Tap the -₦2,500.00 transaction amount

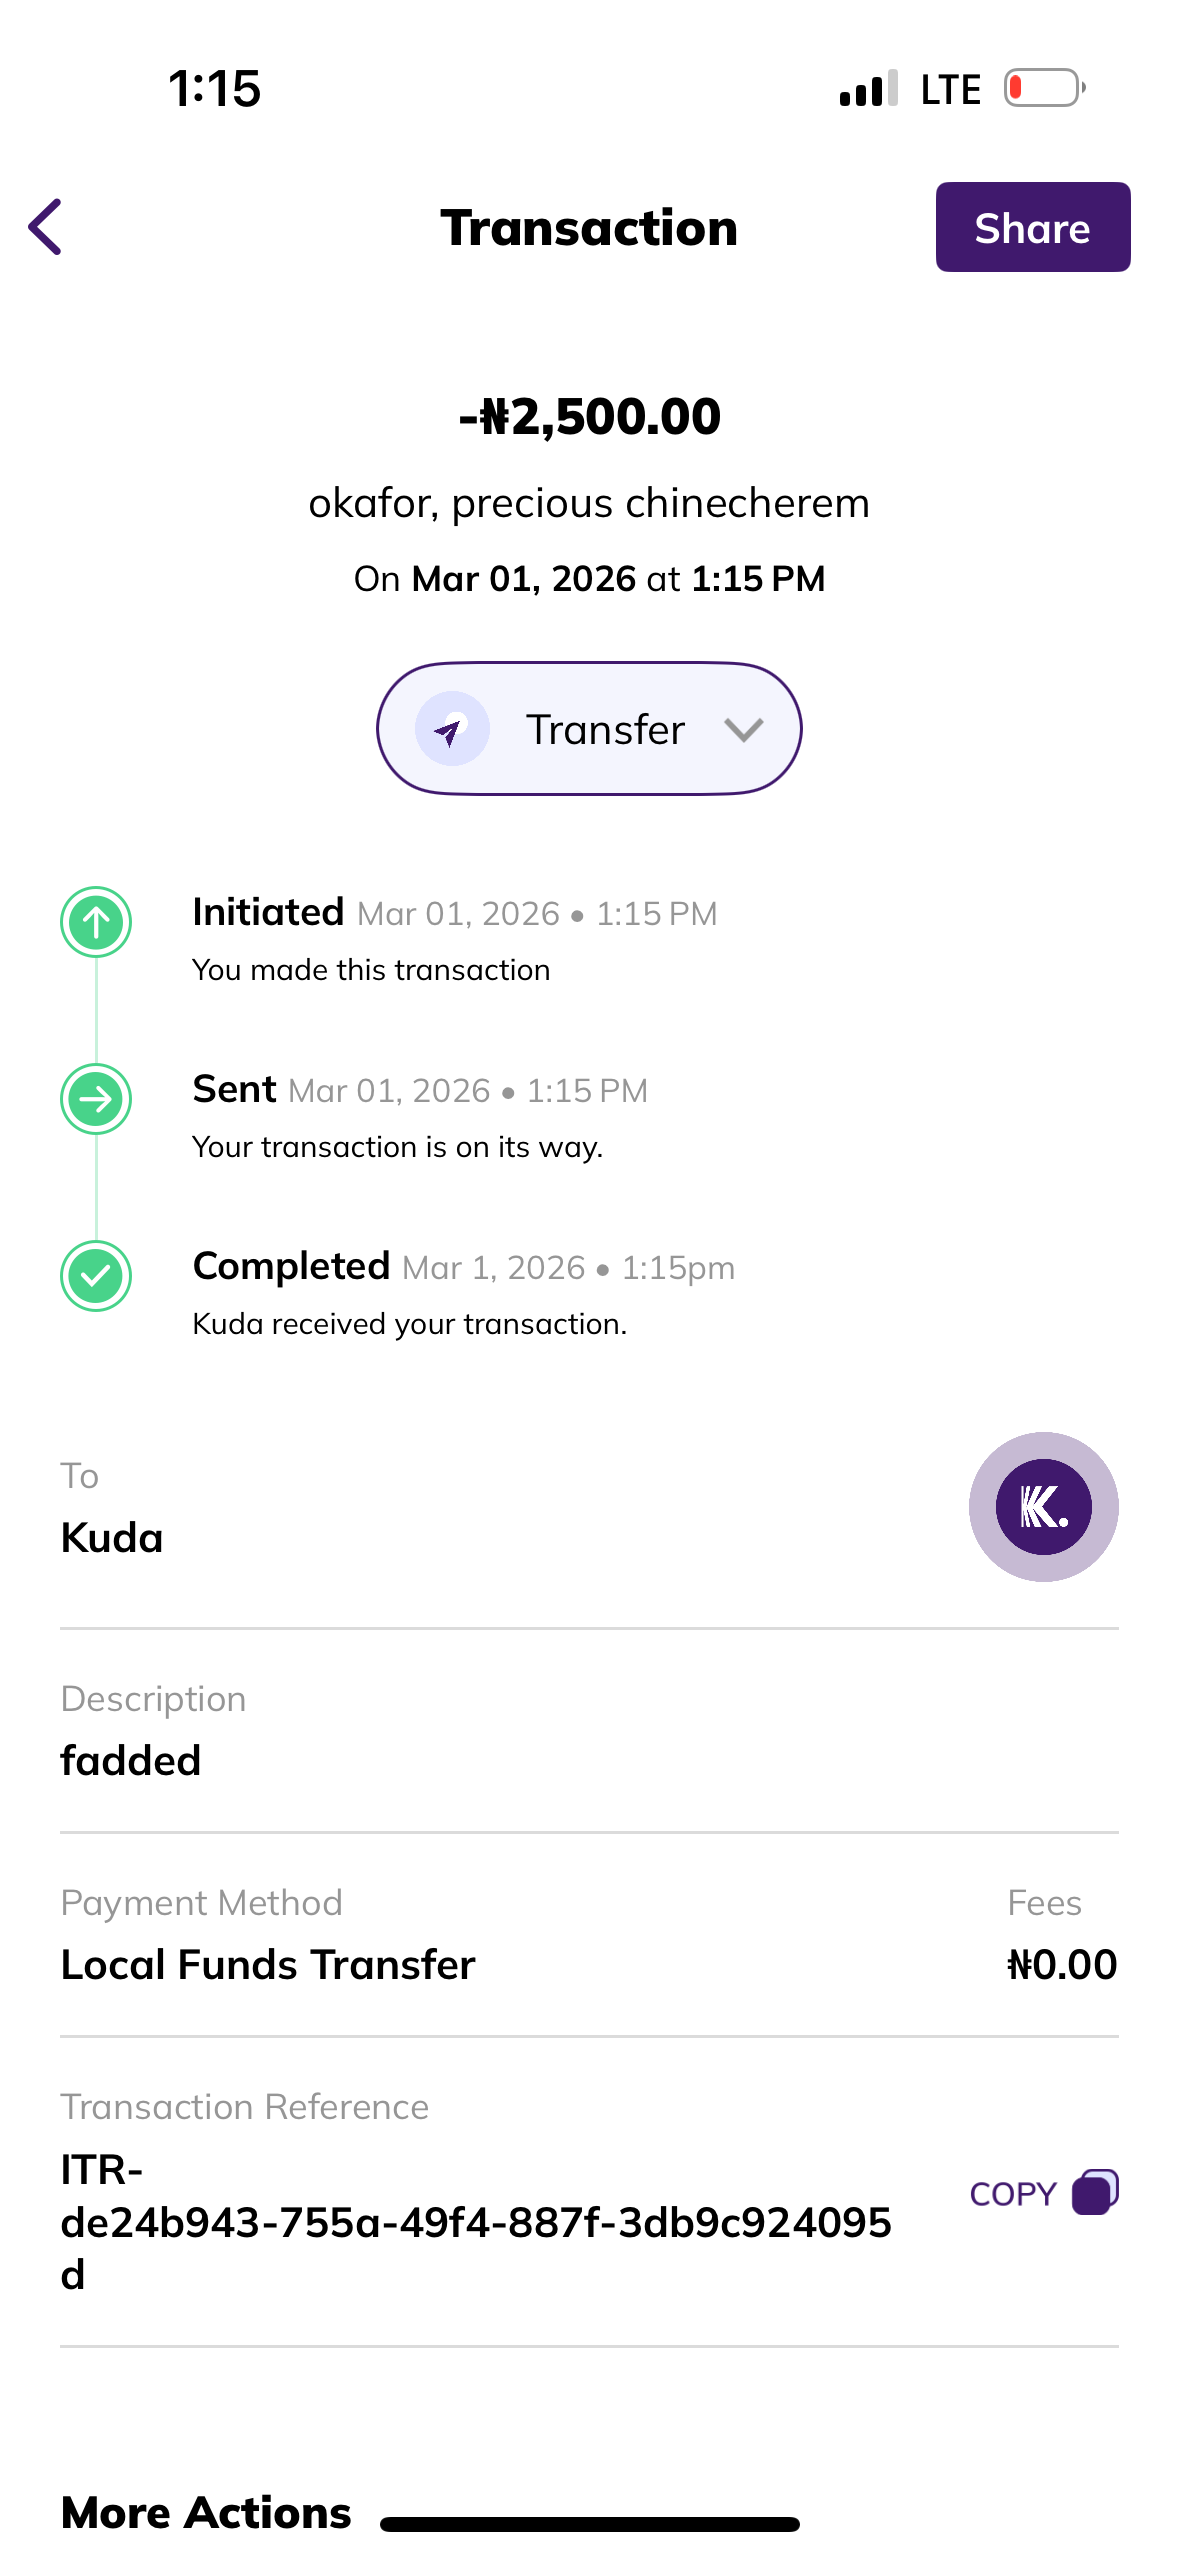pyautogui.click(x=589, y=416)
